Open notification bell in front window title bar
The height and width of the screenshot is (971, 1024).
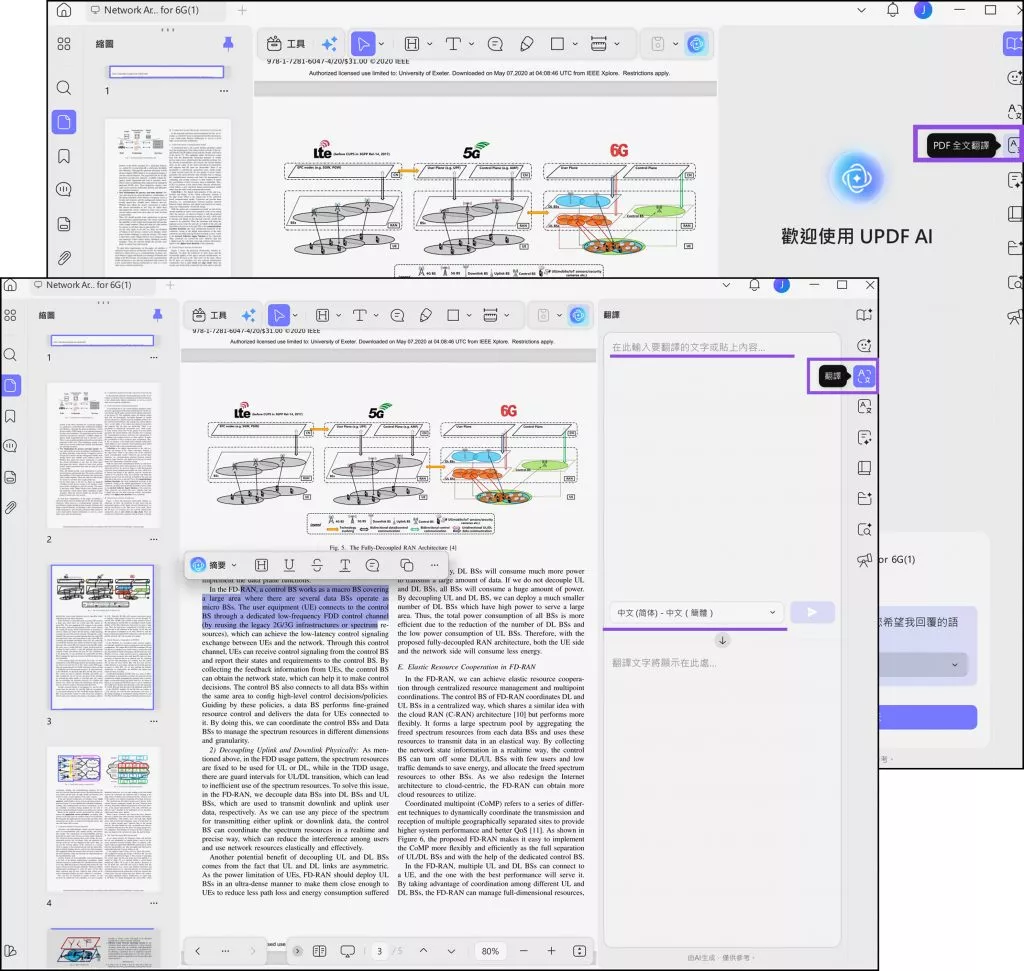754,285
